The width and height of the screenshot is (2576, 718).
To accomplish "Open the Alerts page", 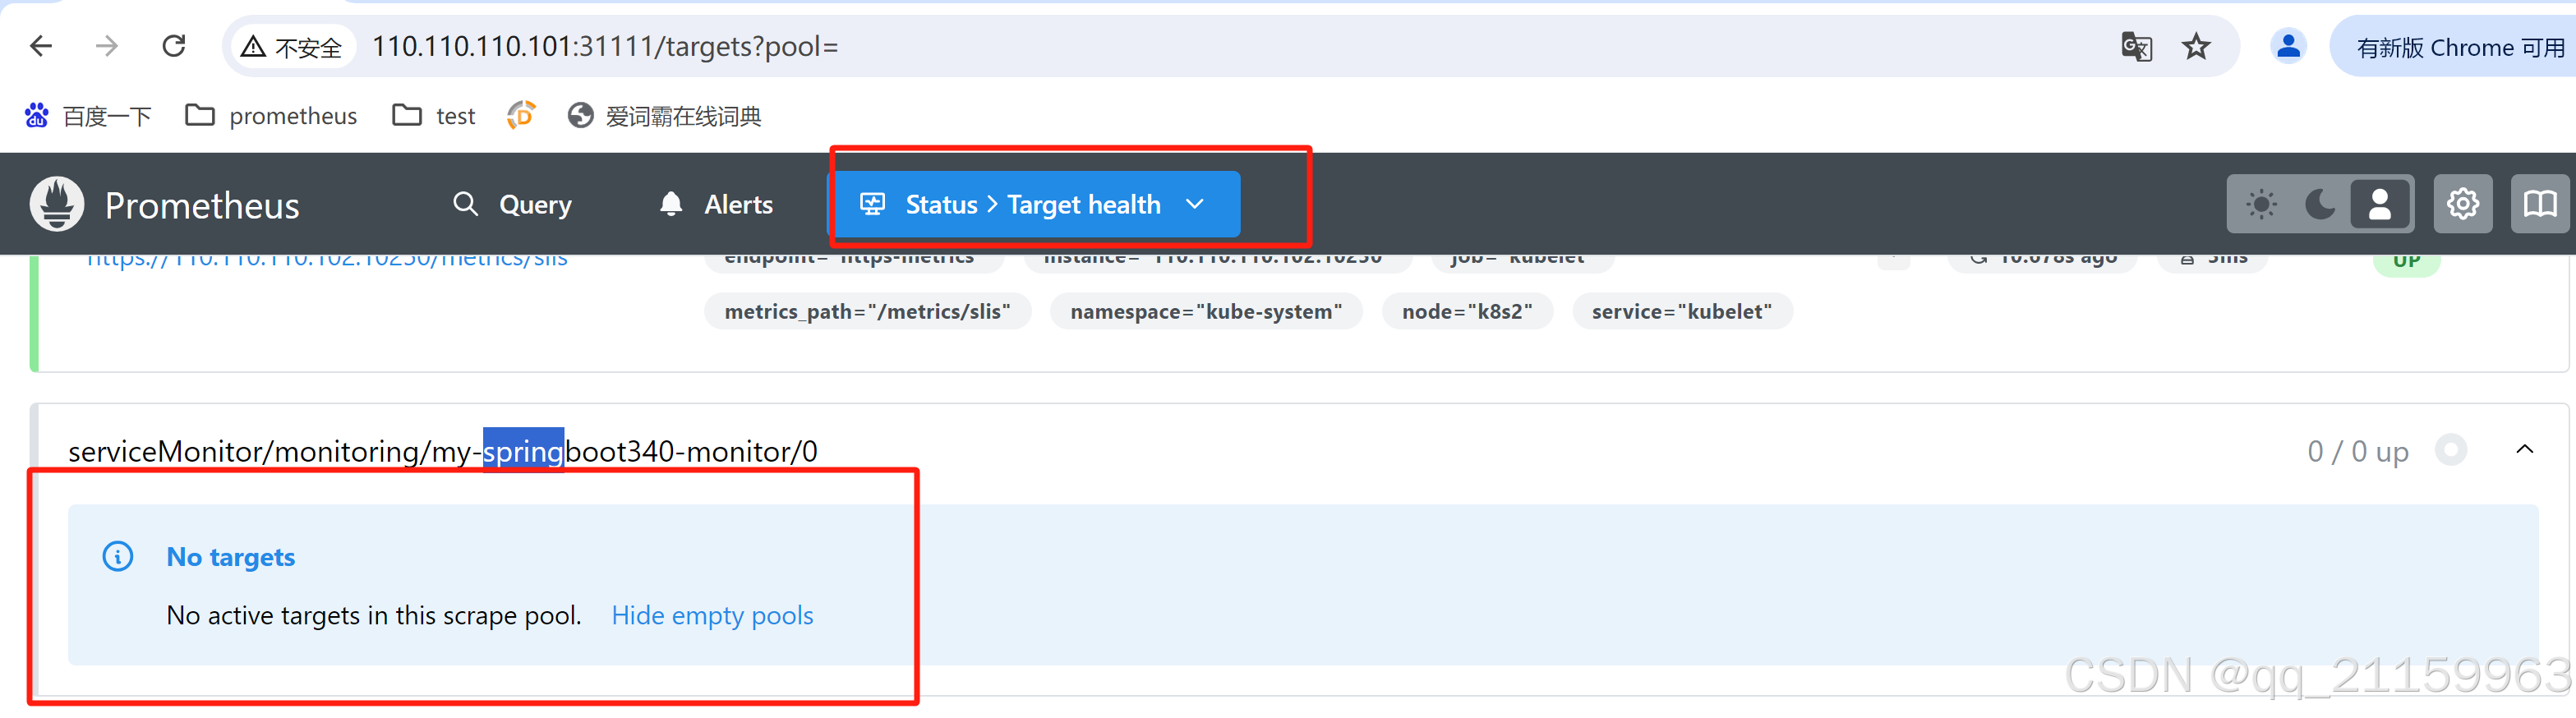I will (716, 204).
